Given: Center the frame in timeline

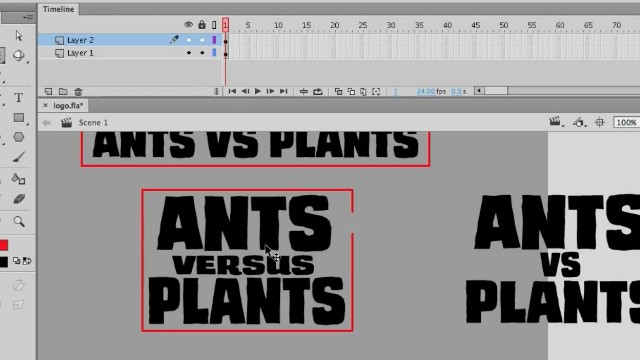Looking at the screenshot, I should tap(303, 91).
